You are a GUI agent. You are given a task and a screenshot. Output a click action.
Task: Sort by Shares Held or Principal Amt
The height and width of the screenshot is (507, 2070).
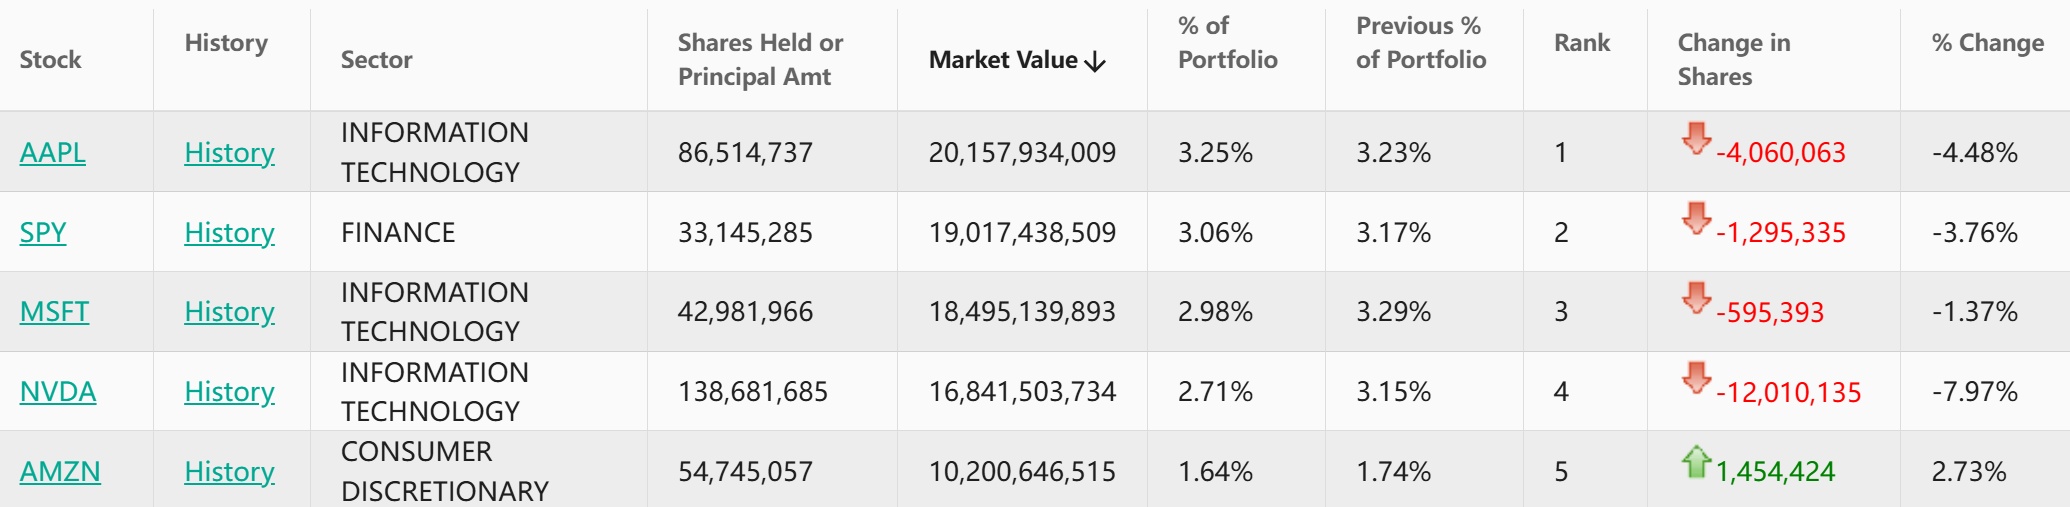point(760,59)
